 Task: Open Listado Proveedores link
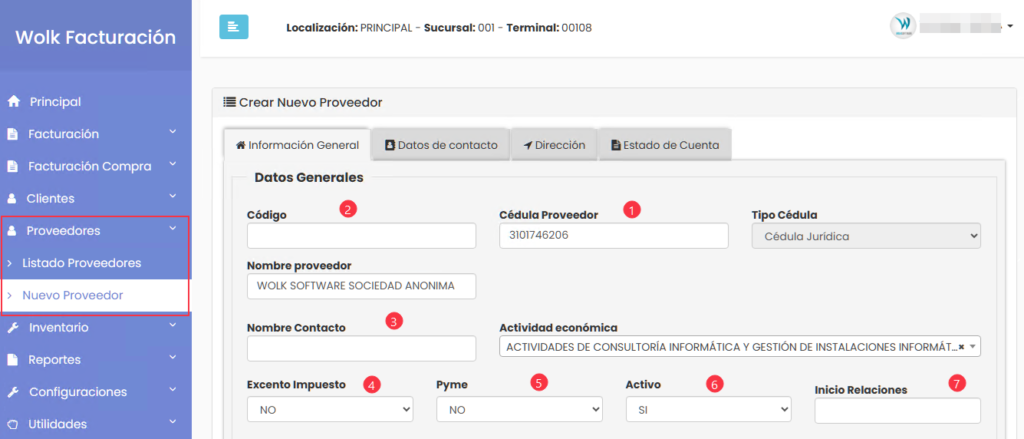click(x=81, y=263)
